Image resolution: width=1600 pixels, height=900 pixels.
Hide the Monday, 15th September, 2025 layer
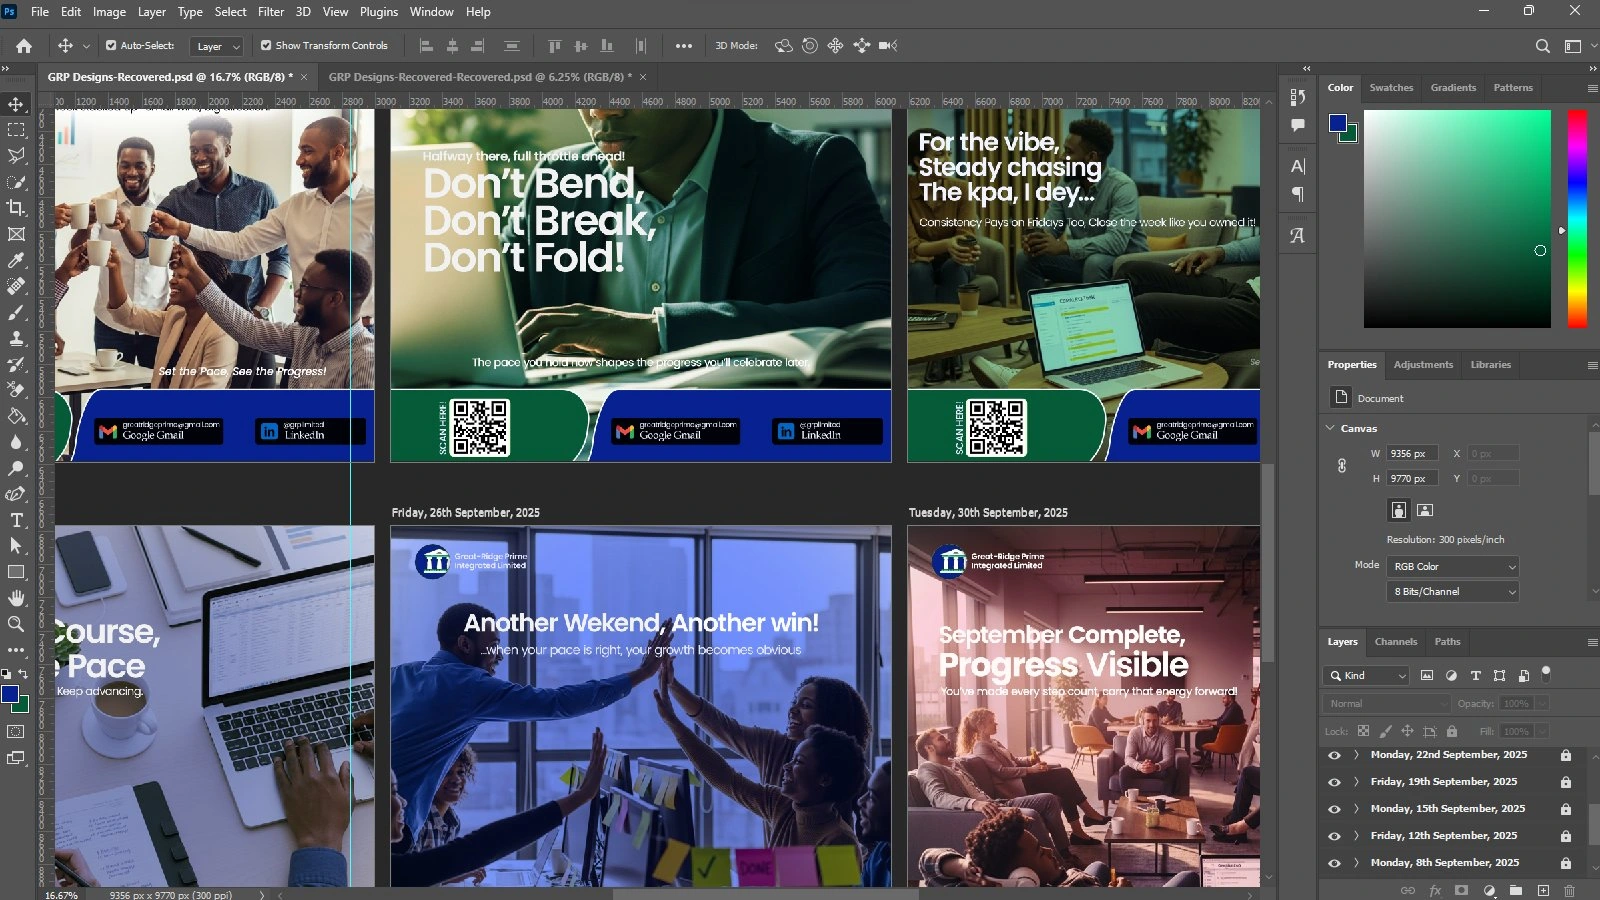click(1334, 809)
